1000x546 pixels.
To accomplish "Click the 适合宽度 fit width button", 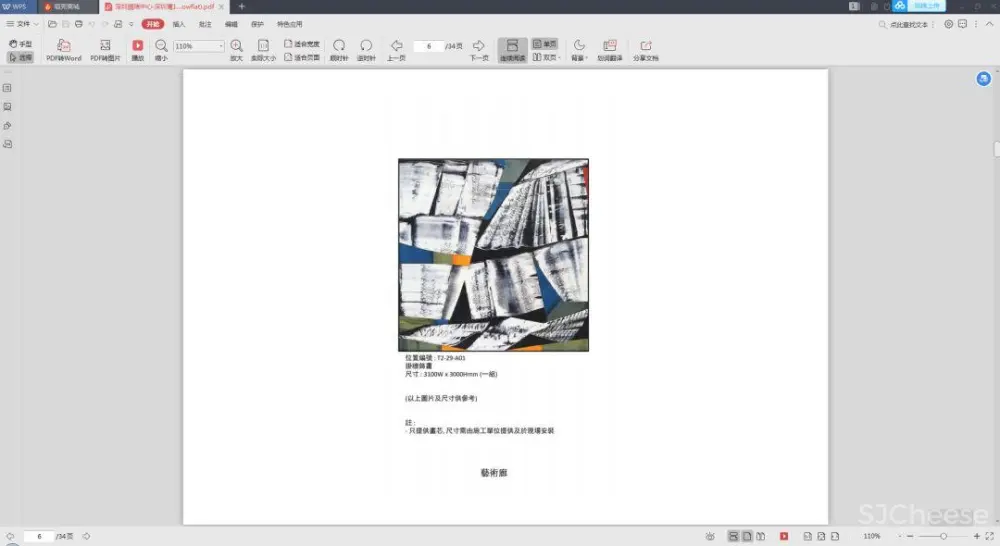I will coord(302,44).
